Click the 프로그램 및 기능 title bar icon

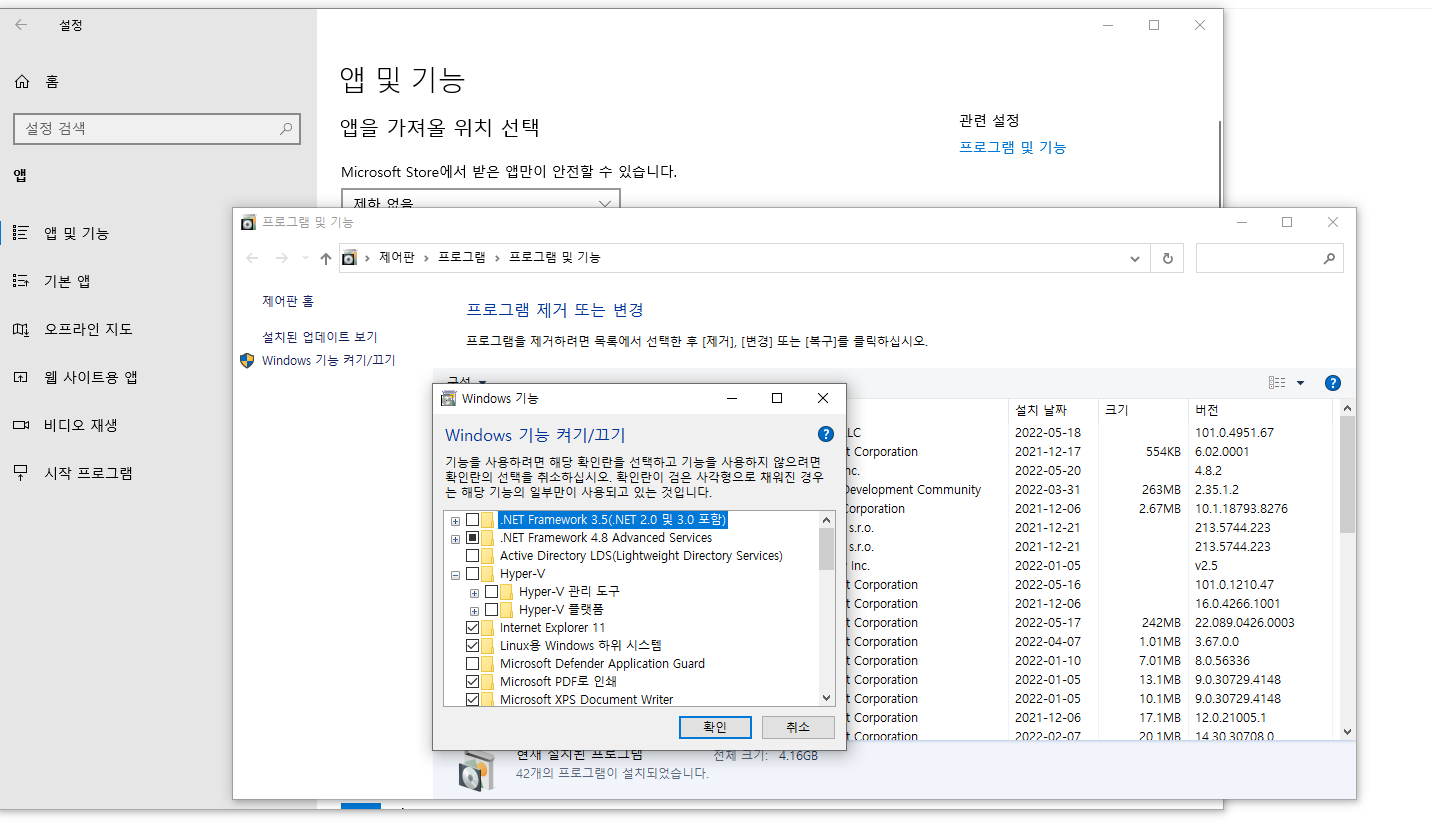coord(248,222)
